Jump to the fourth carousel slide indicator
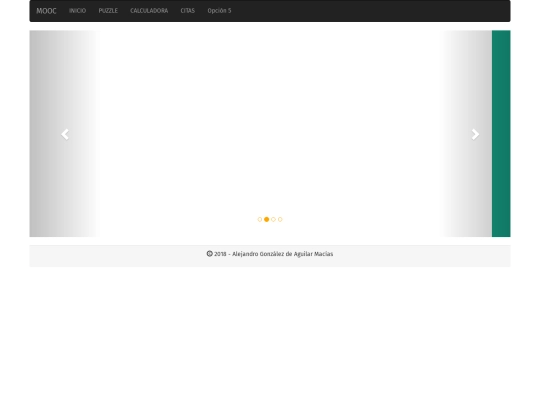This screenshot has width=540, height=405. point(280,219)
